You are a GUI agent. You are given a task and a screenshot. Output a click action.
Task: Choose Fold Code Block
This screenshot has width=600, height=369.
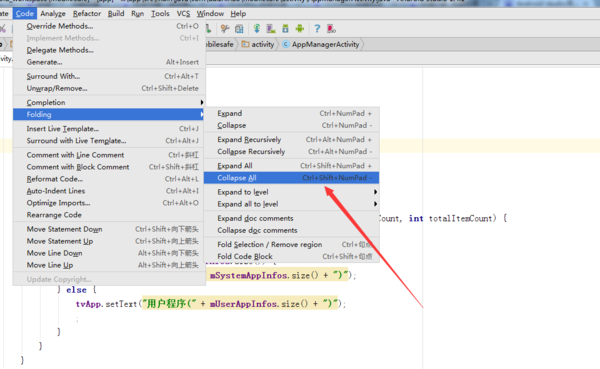[x=292, y=256]
